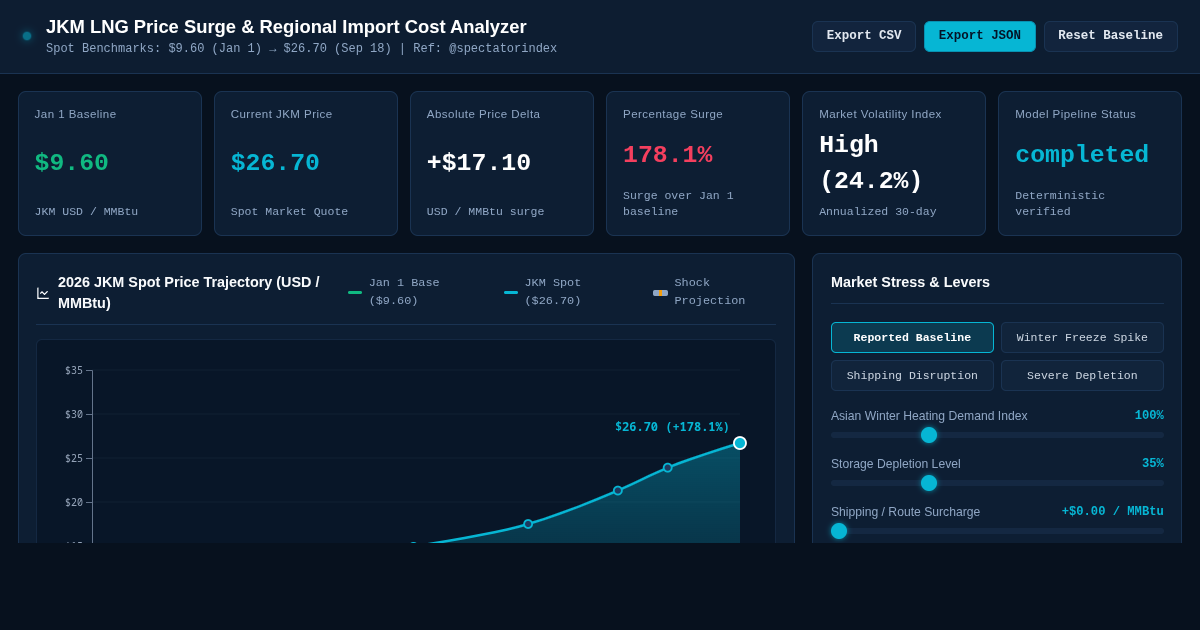Choose the Shipping Disruption scenario
The height and width of the screenshot is (630, 1200).
[912, 376]
